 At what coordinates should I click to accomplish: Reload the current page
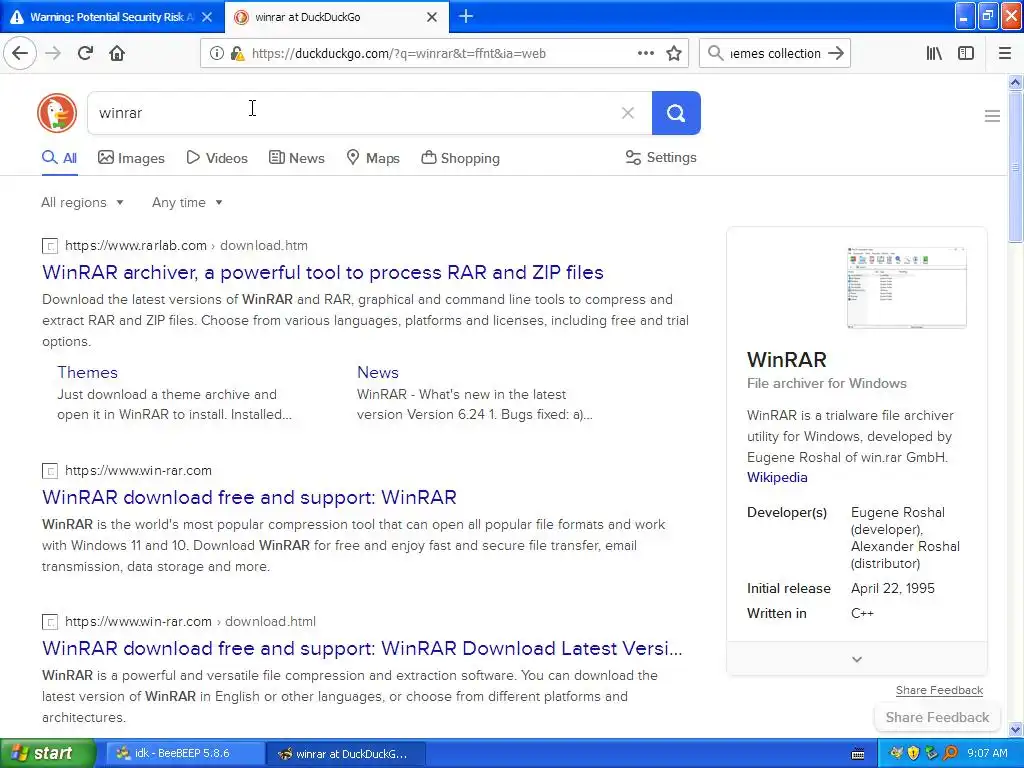pos(86,53)
